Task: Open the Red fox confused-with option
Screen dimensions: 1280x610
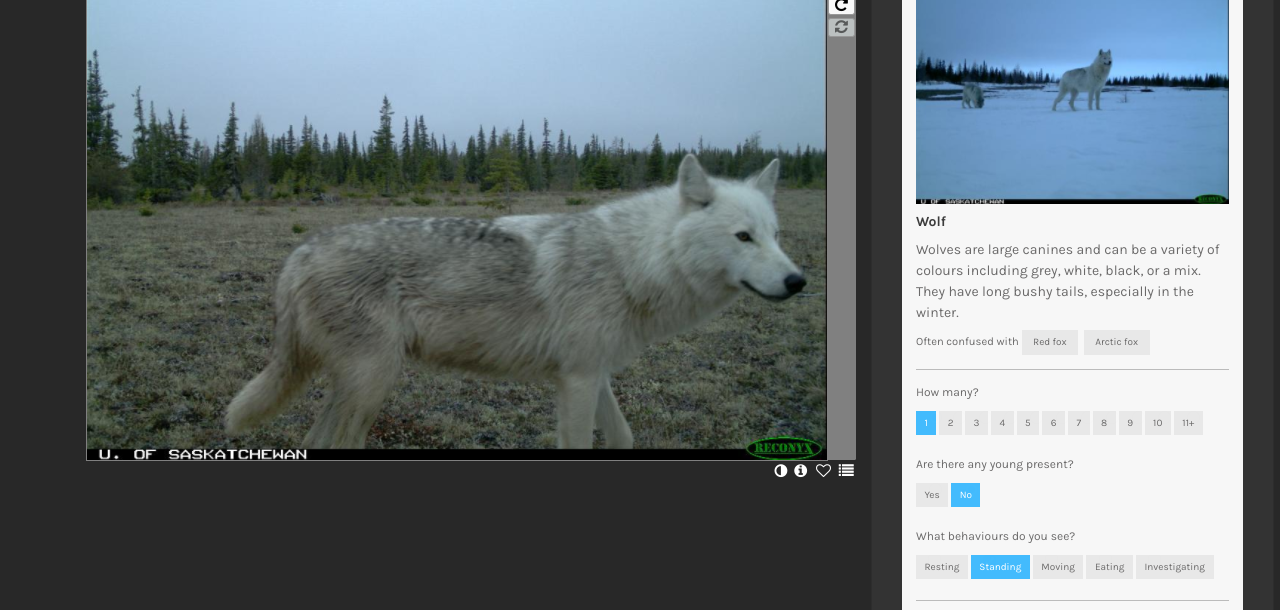Action: [1050, 342]
